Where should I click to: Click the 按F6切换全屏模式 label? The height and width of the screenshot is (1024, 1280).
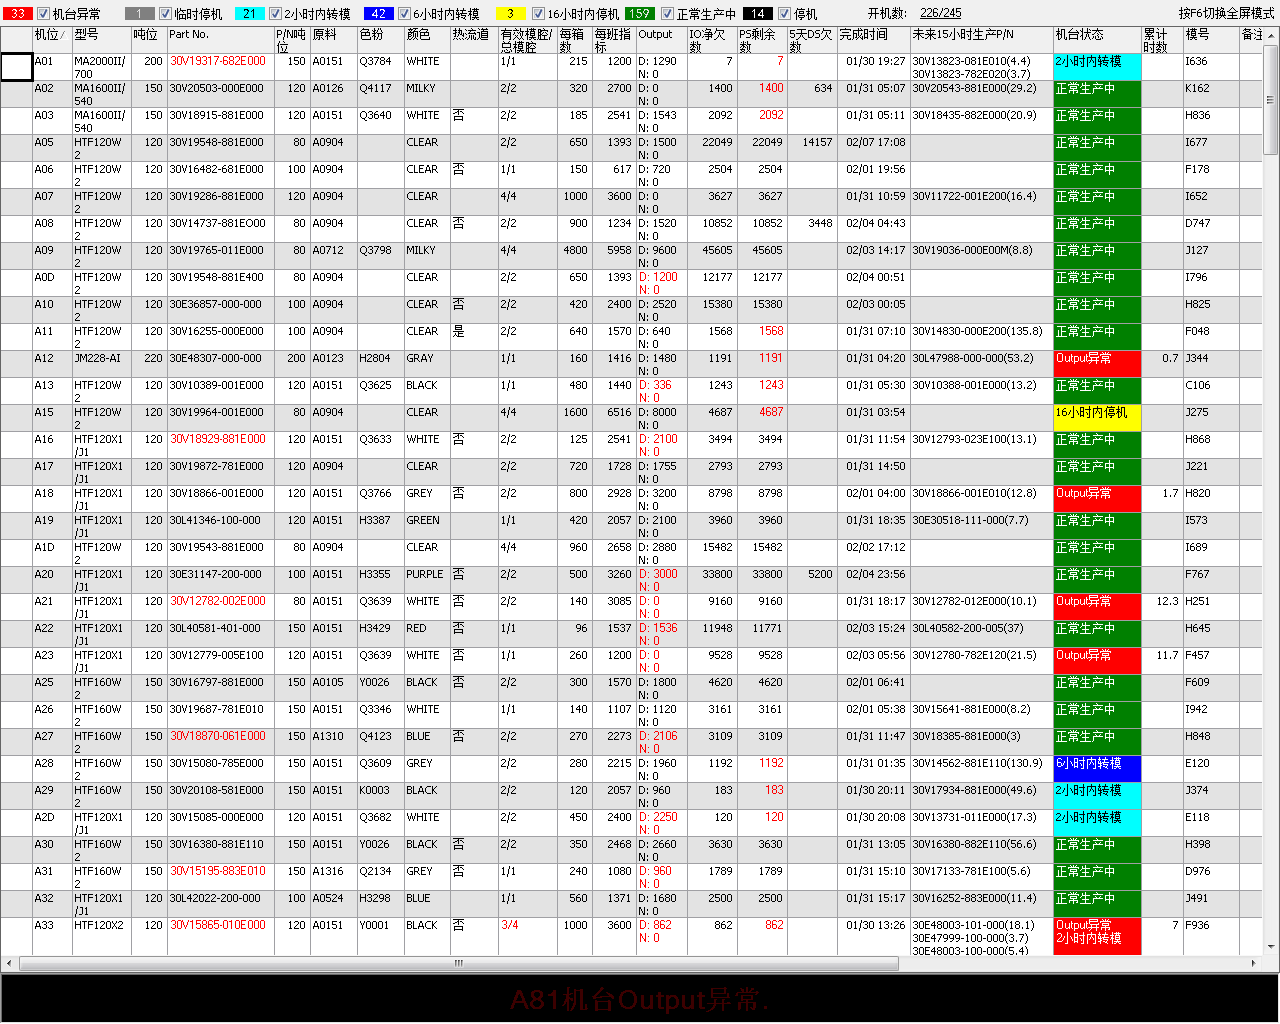coord(1226,14)
